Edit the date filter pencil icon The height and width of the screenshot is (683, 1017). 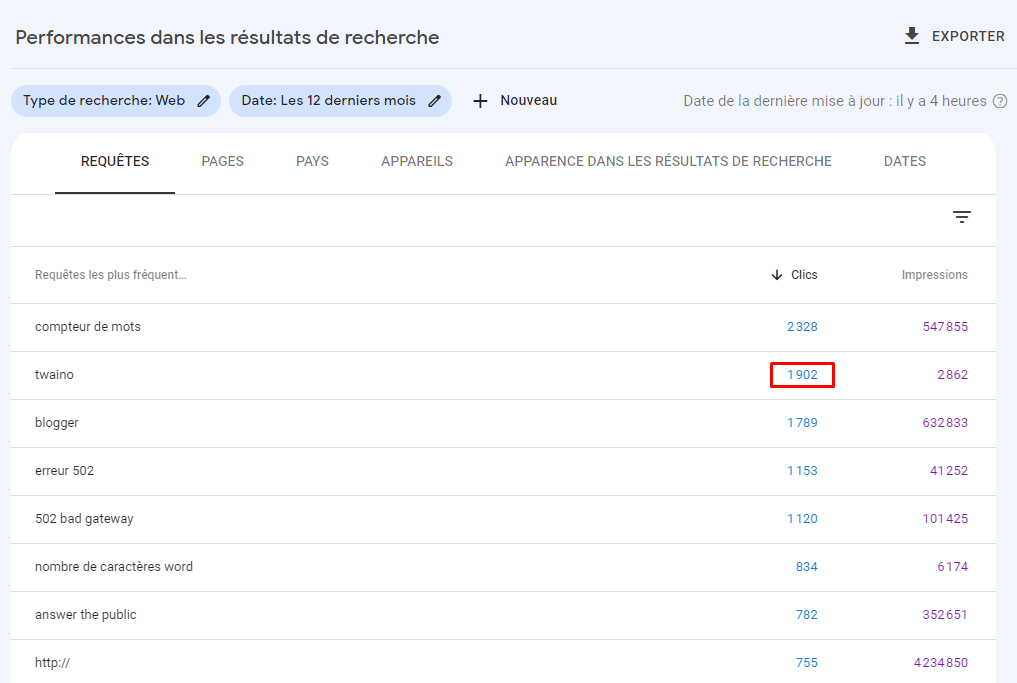434,101
